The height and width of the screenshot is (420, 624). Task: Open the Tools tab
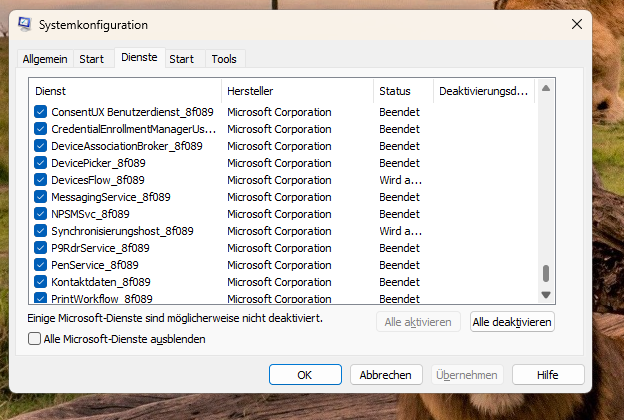(x=223, y=59)
